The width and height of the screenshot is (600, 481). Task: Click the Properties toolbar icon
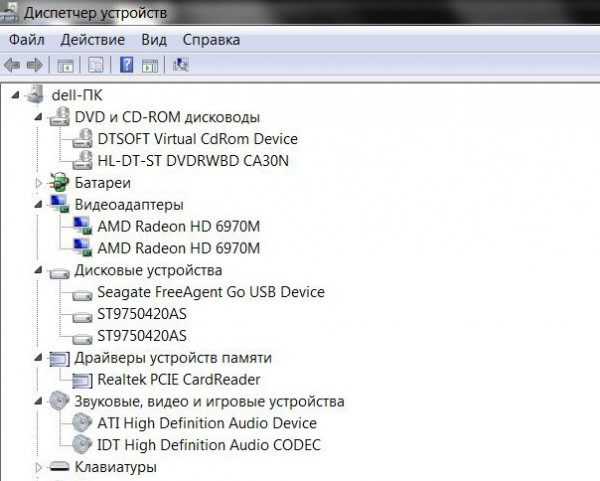point(96,65)
